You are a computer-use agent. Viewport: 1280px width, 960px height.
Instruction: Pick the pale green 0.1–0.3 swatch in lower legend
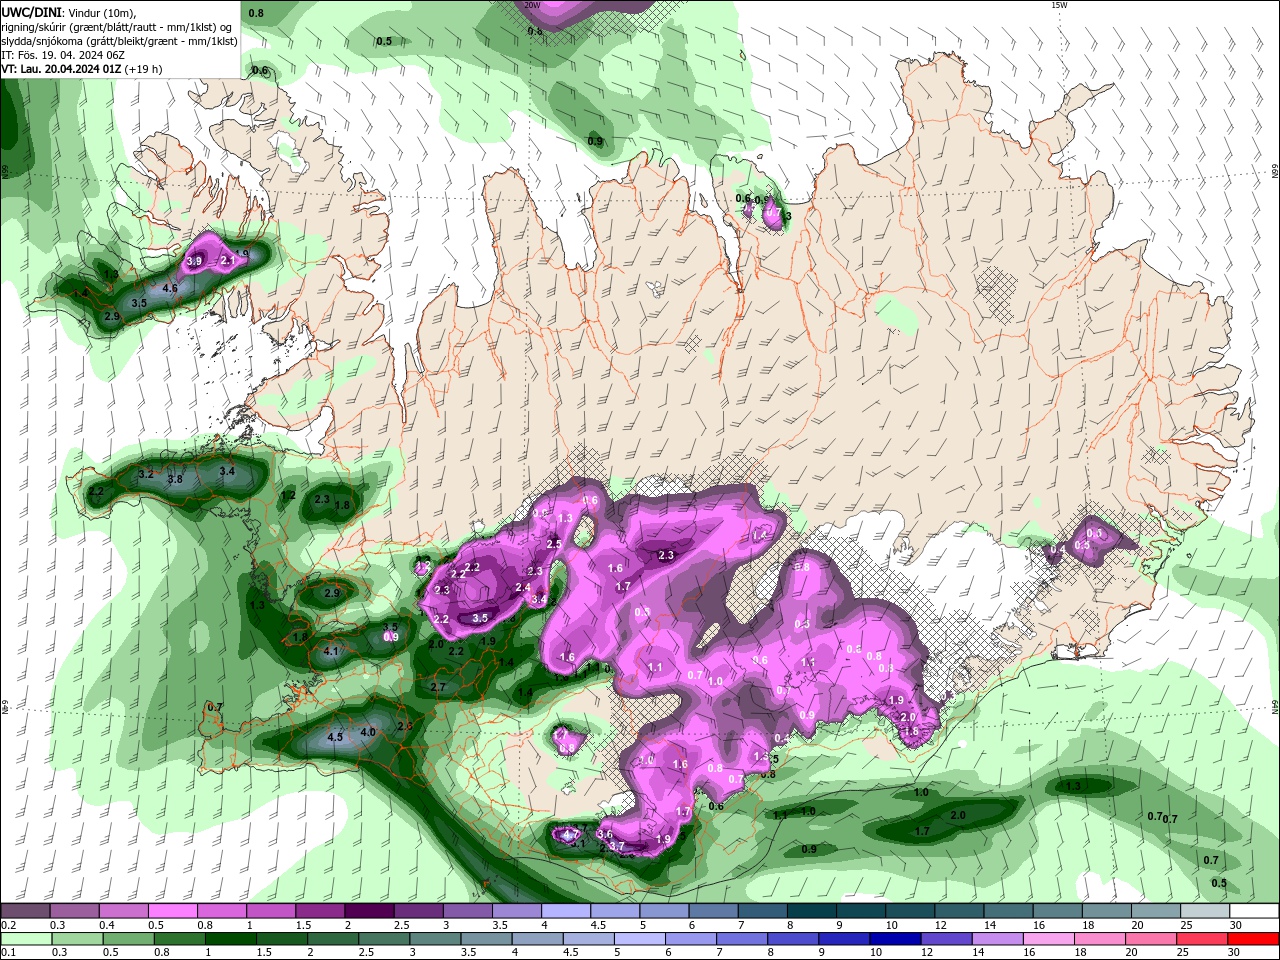click(26, 939)
